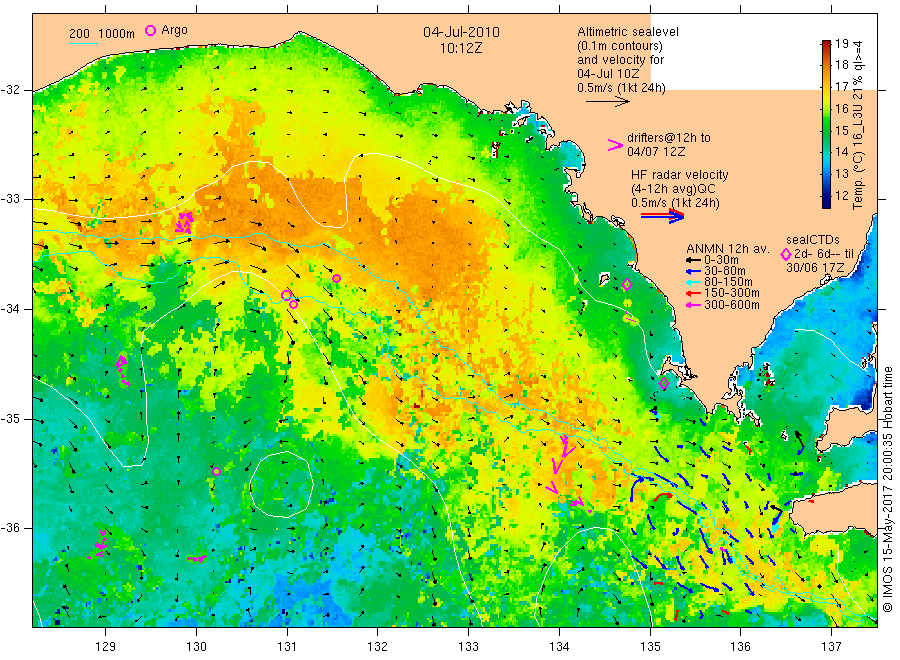
Task: Click the magenta drifters chevron legend symbol
Action: coord(615,145)
